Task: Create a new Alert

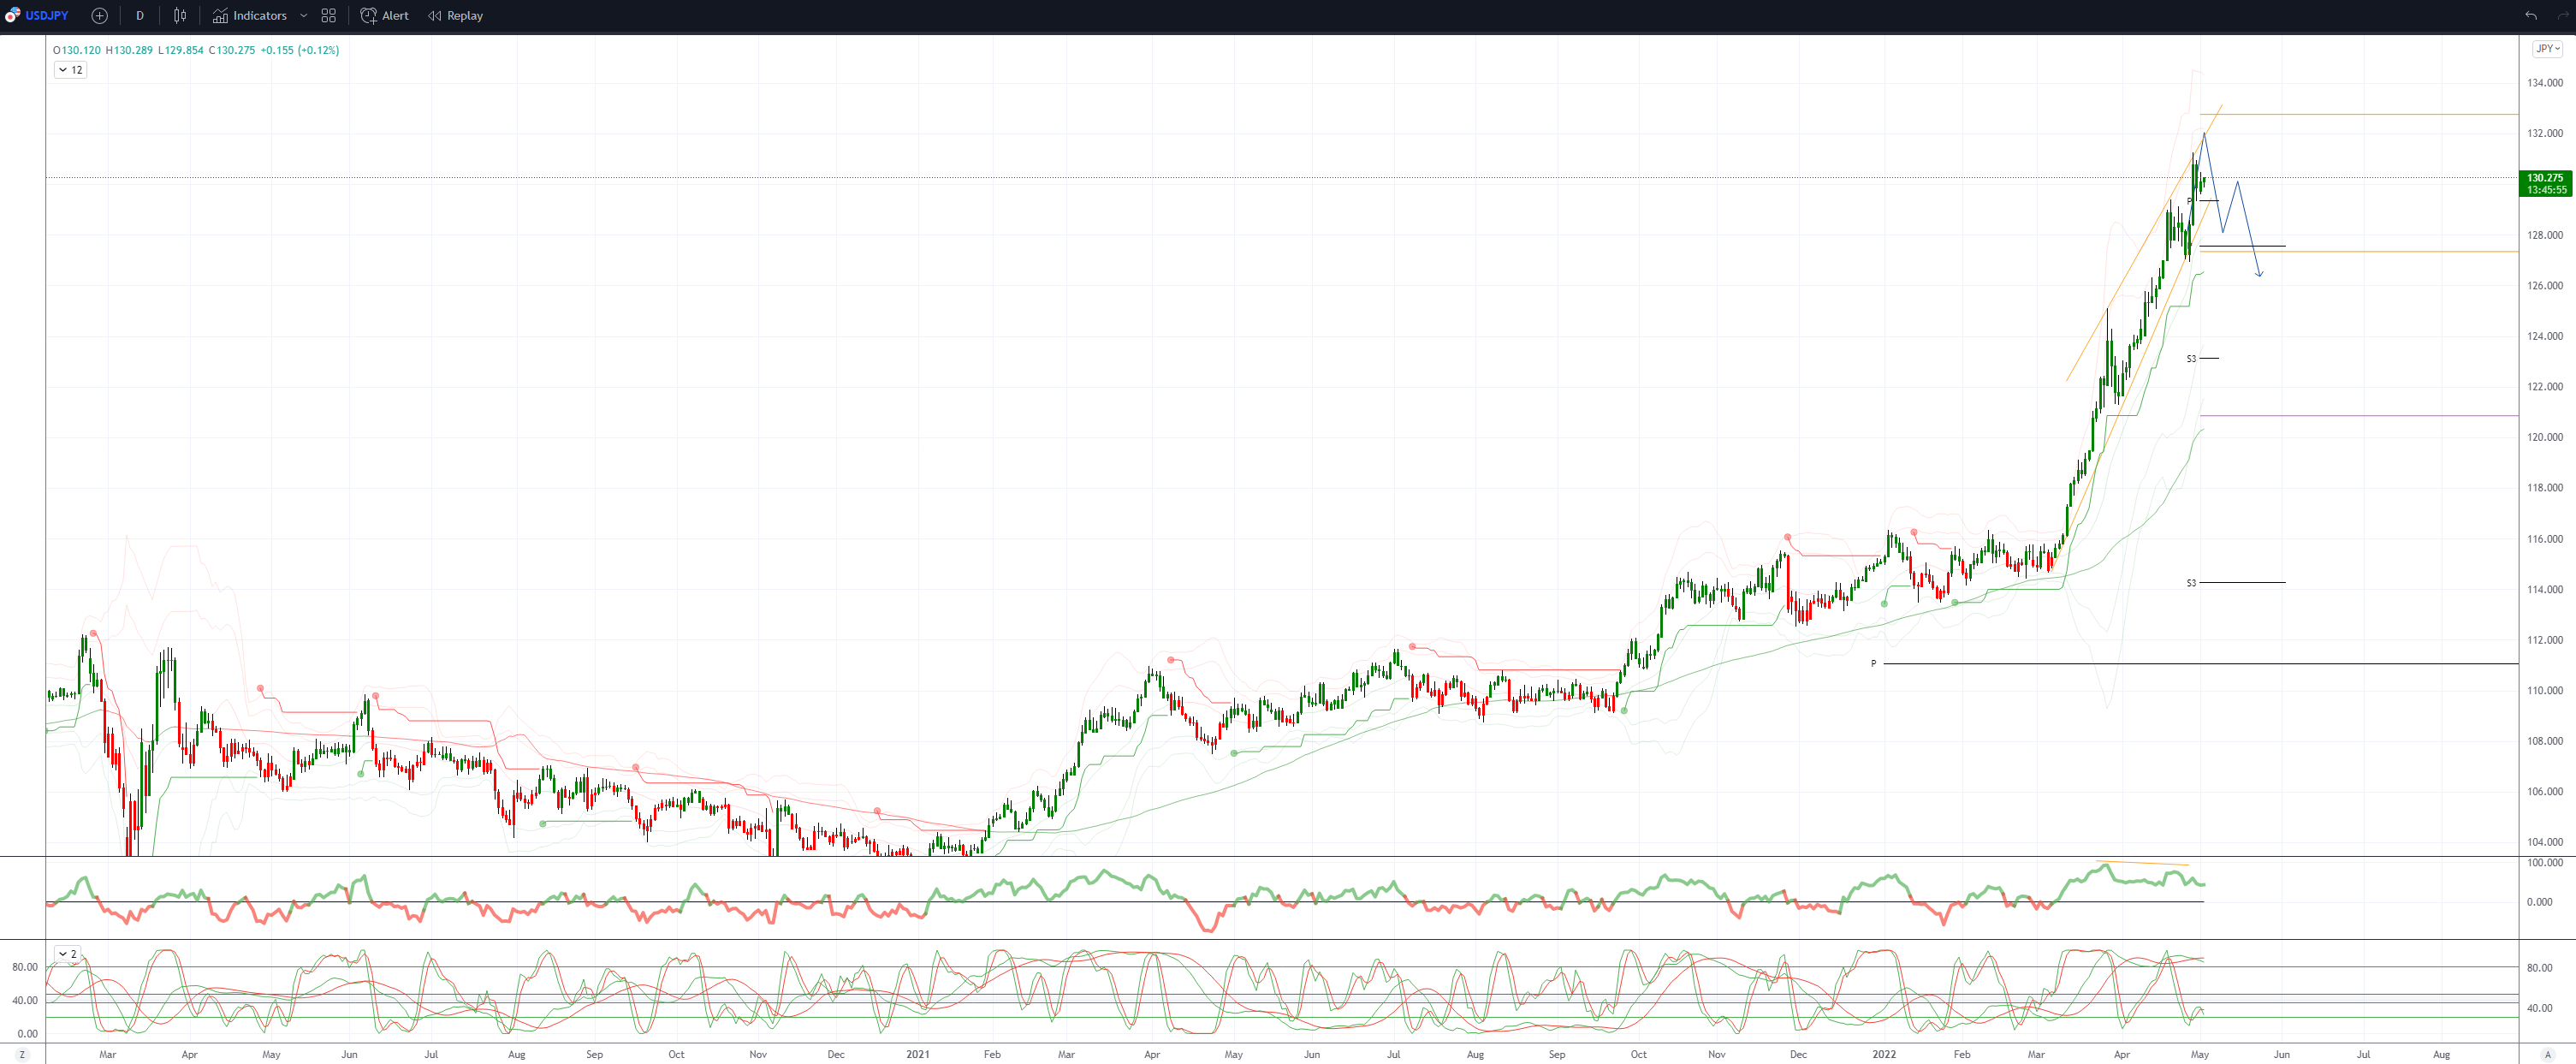Action: point(385,15)
